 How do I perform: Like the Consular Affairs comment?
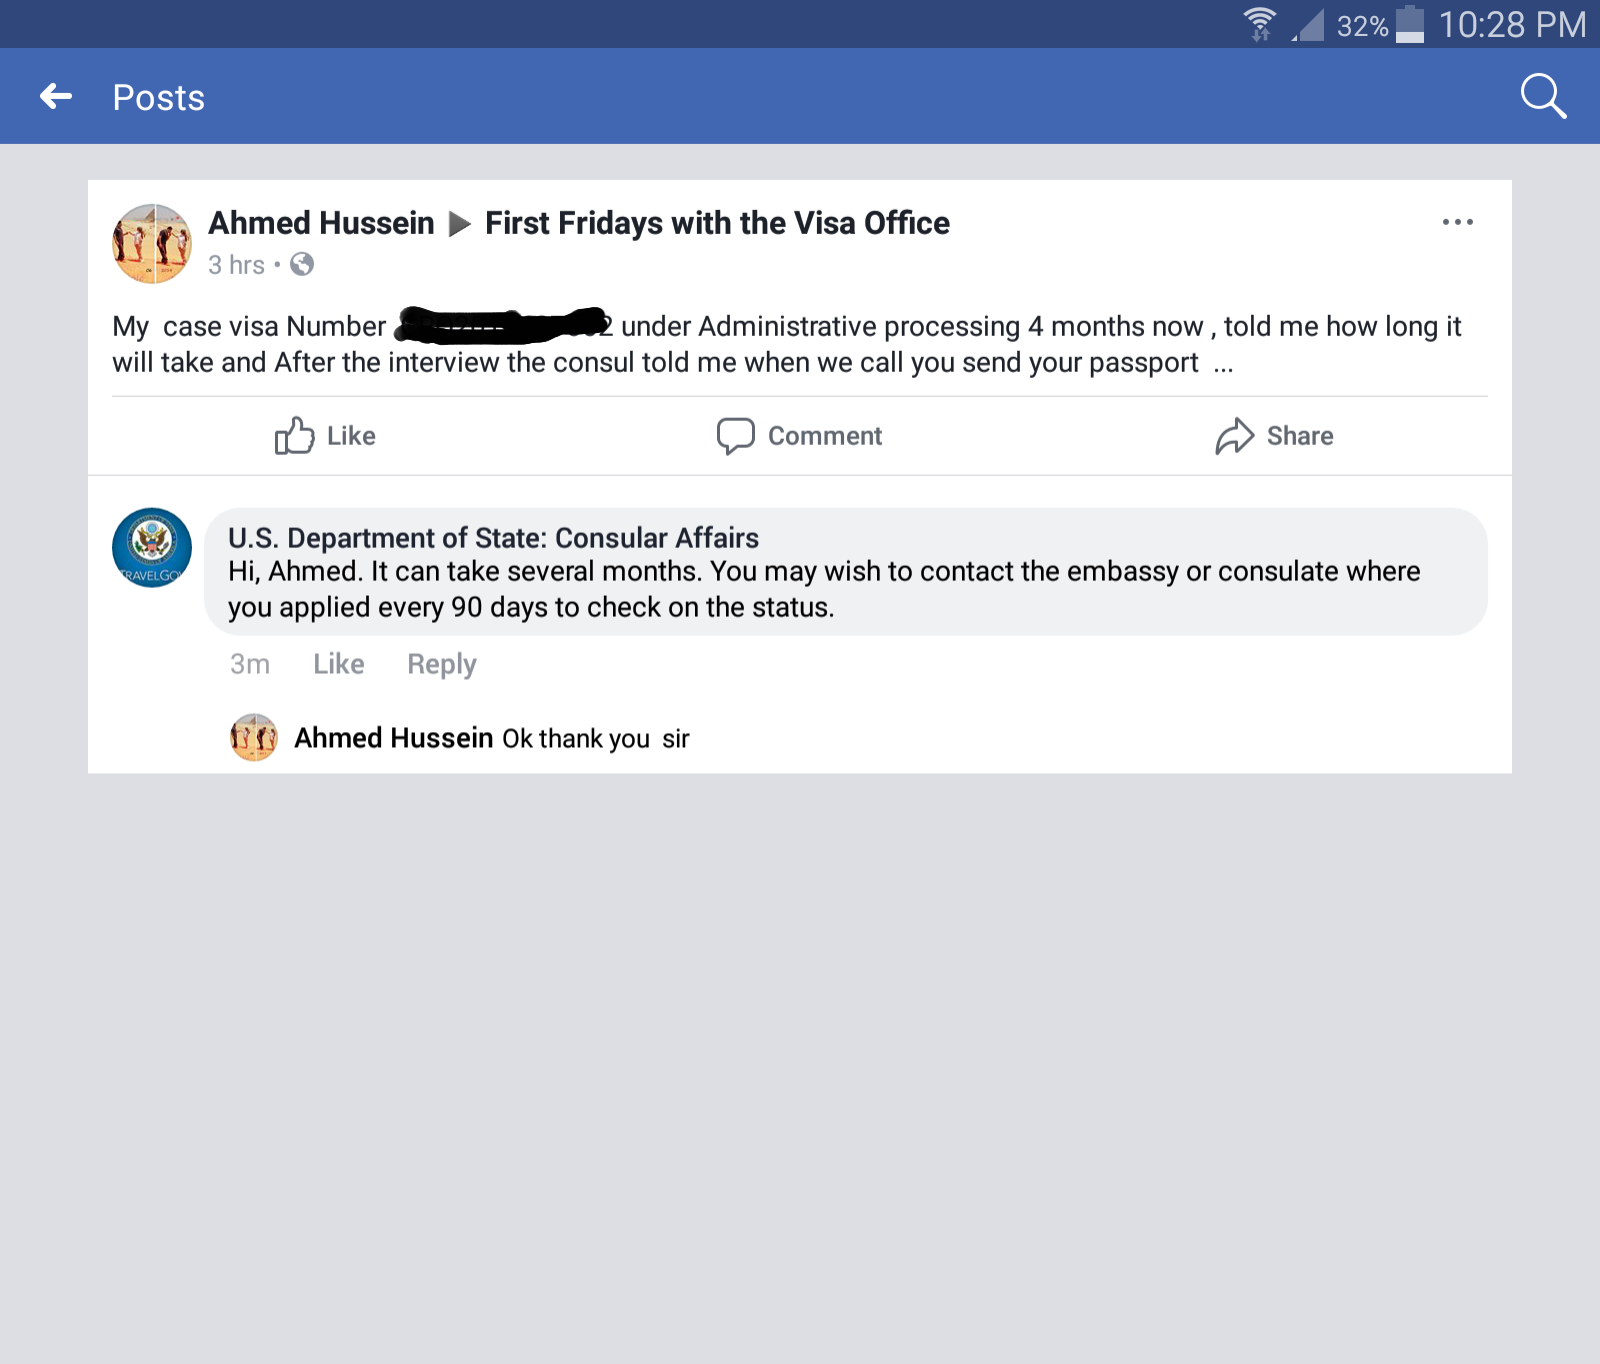click(x=339, y=664)
